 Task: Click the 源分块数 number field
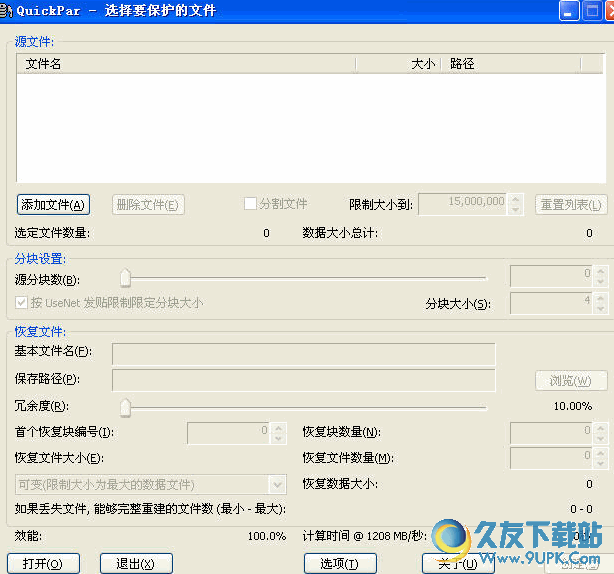click(x=551, y=276)
